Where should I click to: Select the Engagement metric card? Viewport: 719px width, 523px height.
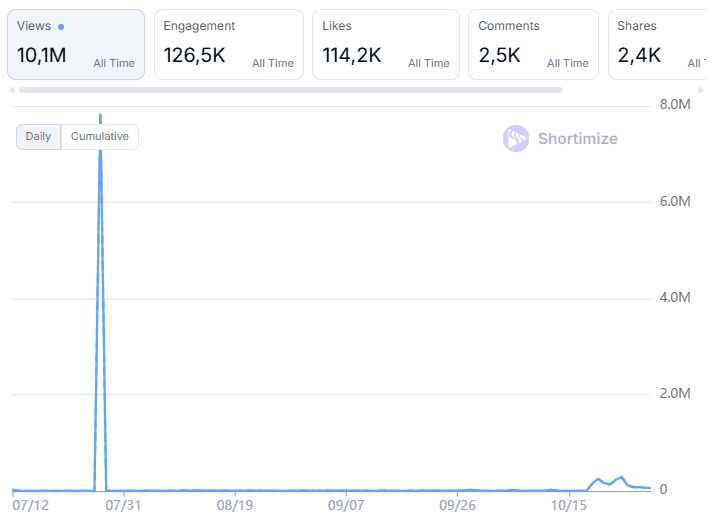point(228,45)
